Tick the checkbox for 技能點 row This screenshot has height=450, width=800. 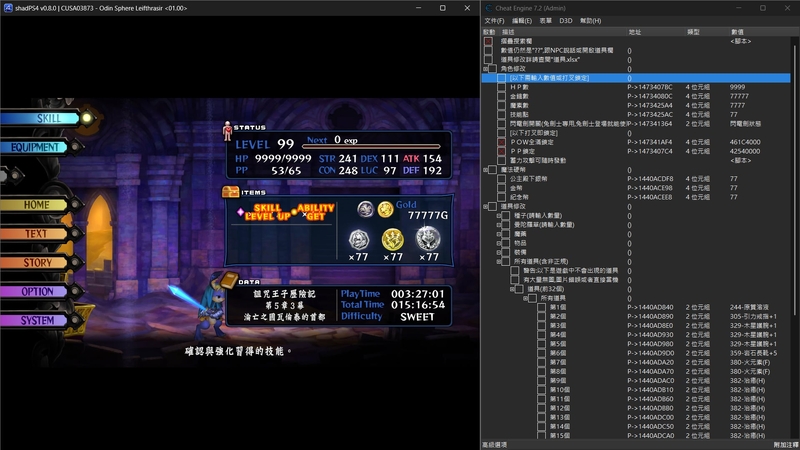click(x=502, y=115)
